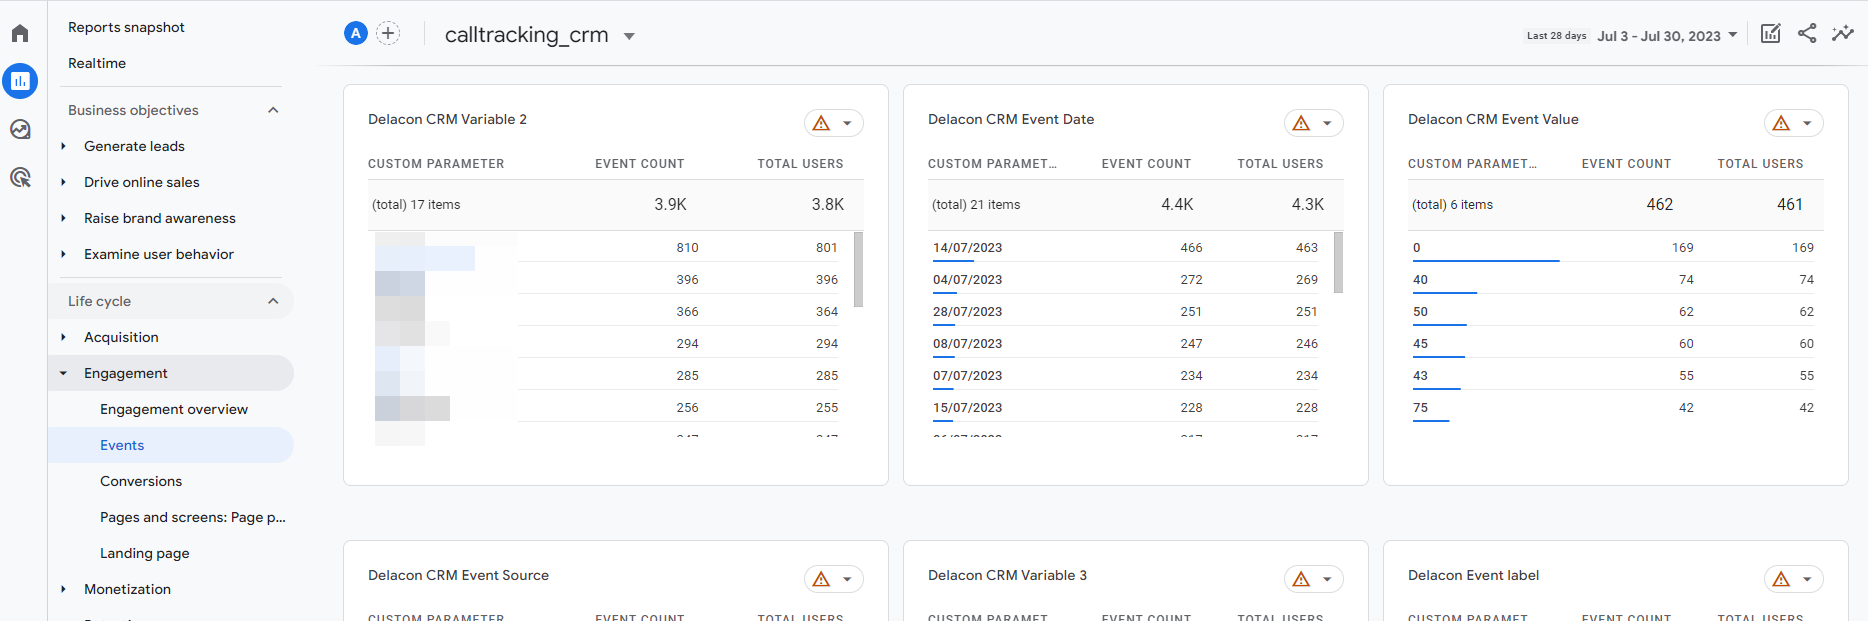Click event count 810 in Variable 2 card
Screen dimensions: 1868x621
[687, 248]
